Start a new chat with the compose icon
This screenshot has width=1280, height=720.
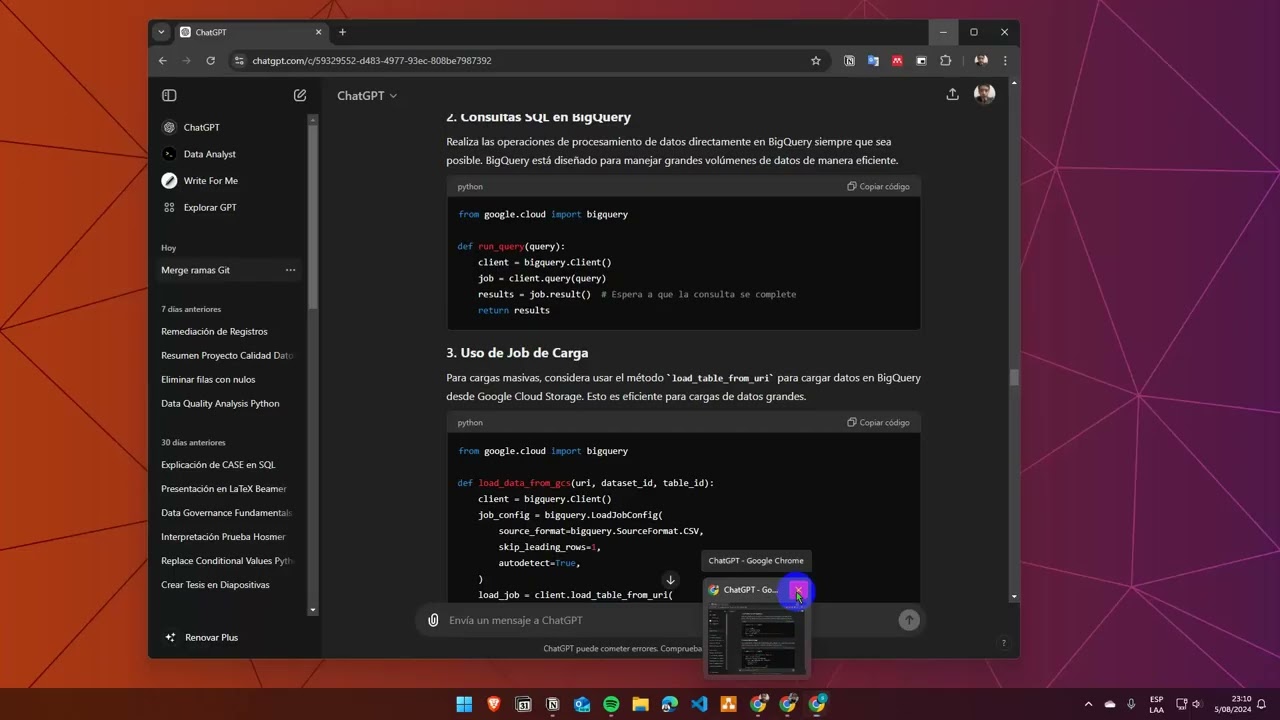pyautogui.click(x=300, y=95)
